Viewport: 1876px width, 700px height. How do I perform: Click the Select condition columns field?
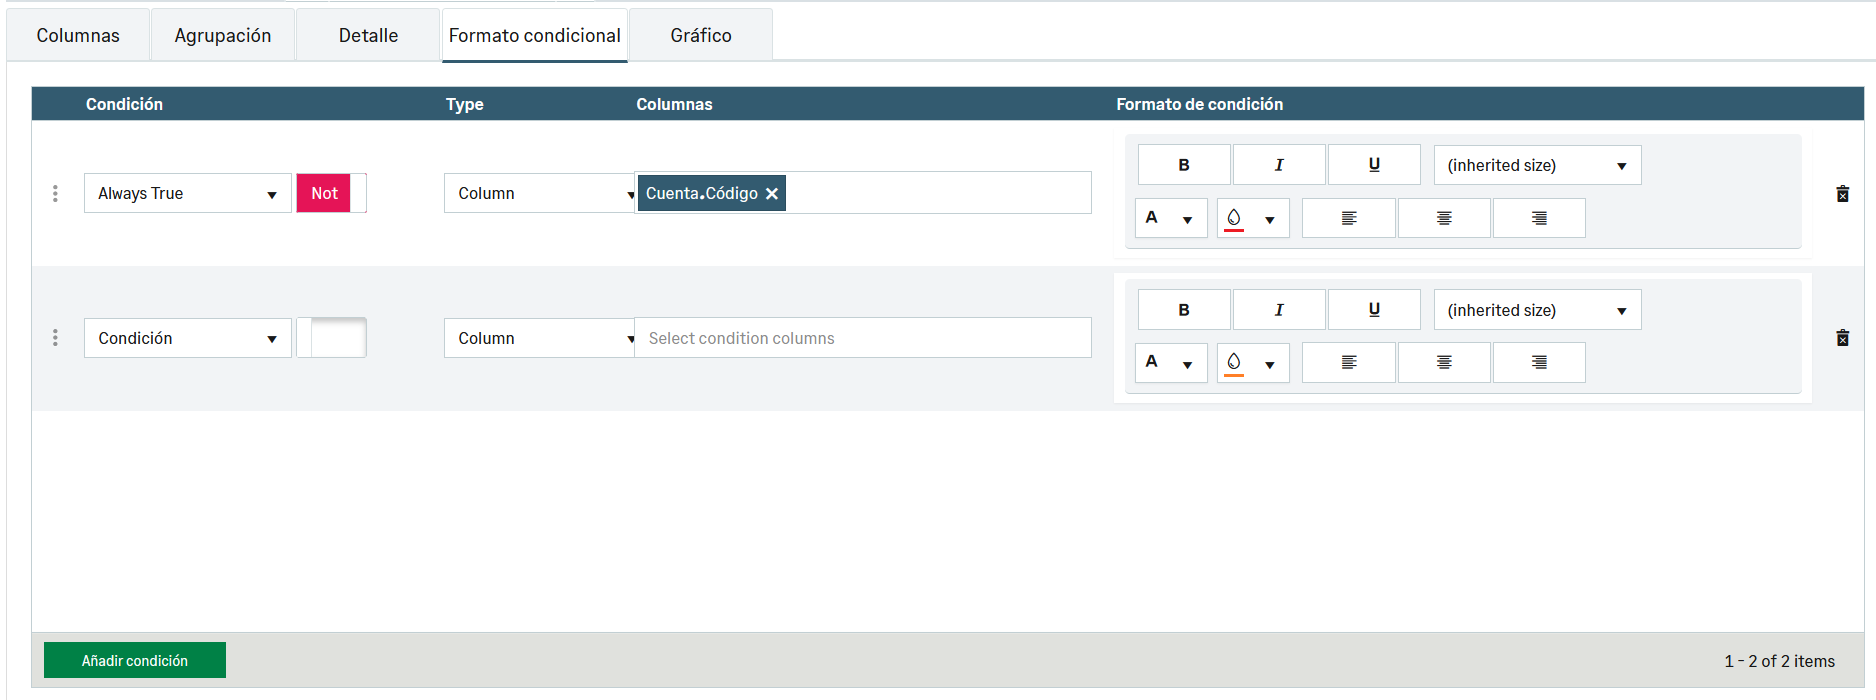click(862, 338)
